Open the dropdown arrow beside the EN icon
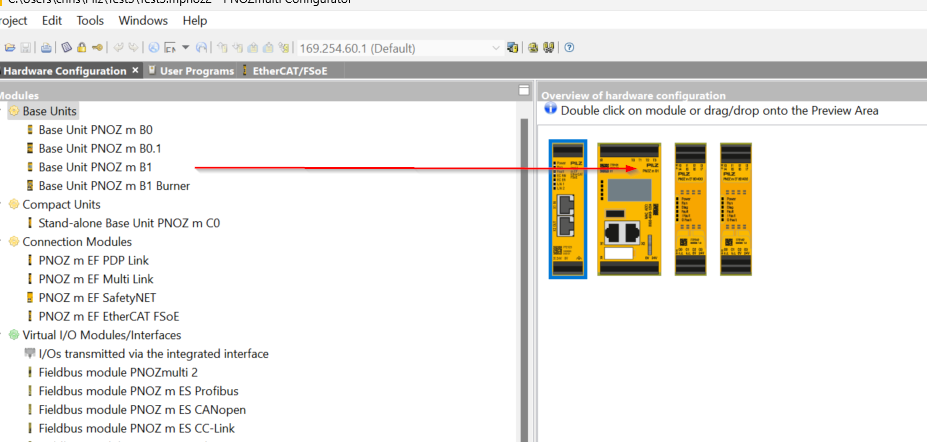The height and width of the screenshot is (442, 927). (x=185, y=48)
